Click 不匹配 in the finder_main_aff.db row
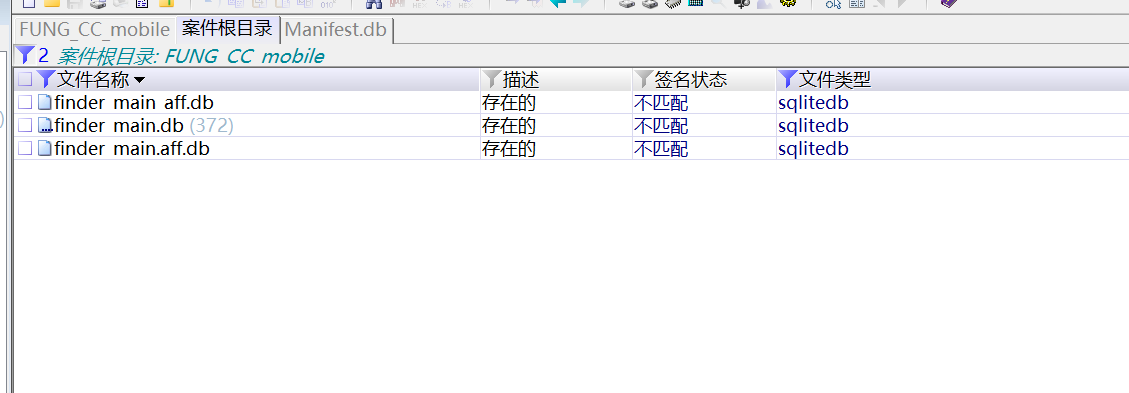 [661, 102]
